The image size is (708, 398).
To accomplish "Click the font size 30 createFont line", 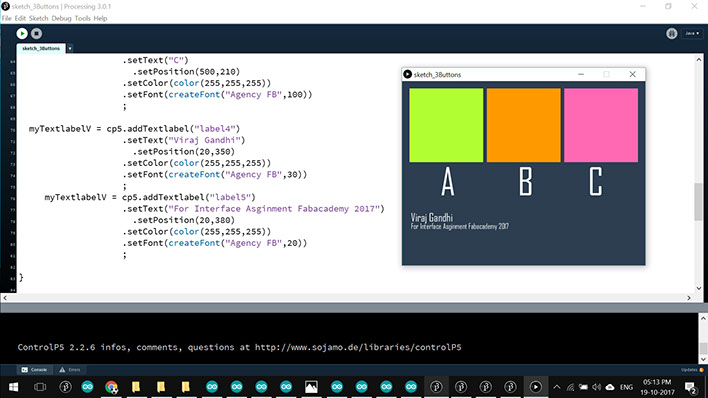I will coord(214,174).
